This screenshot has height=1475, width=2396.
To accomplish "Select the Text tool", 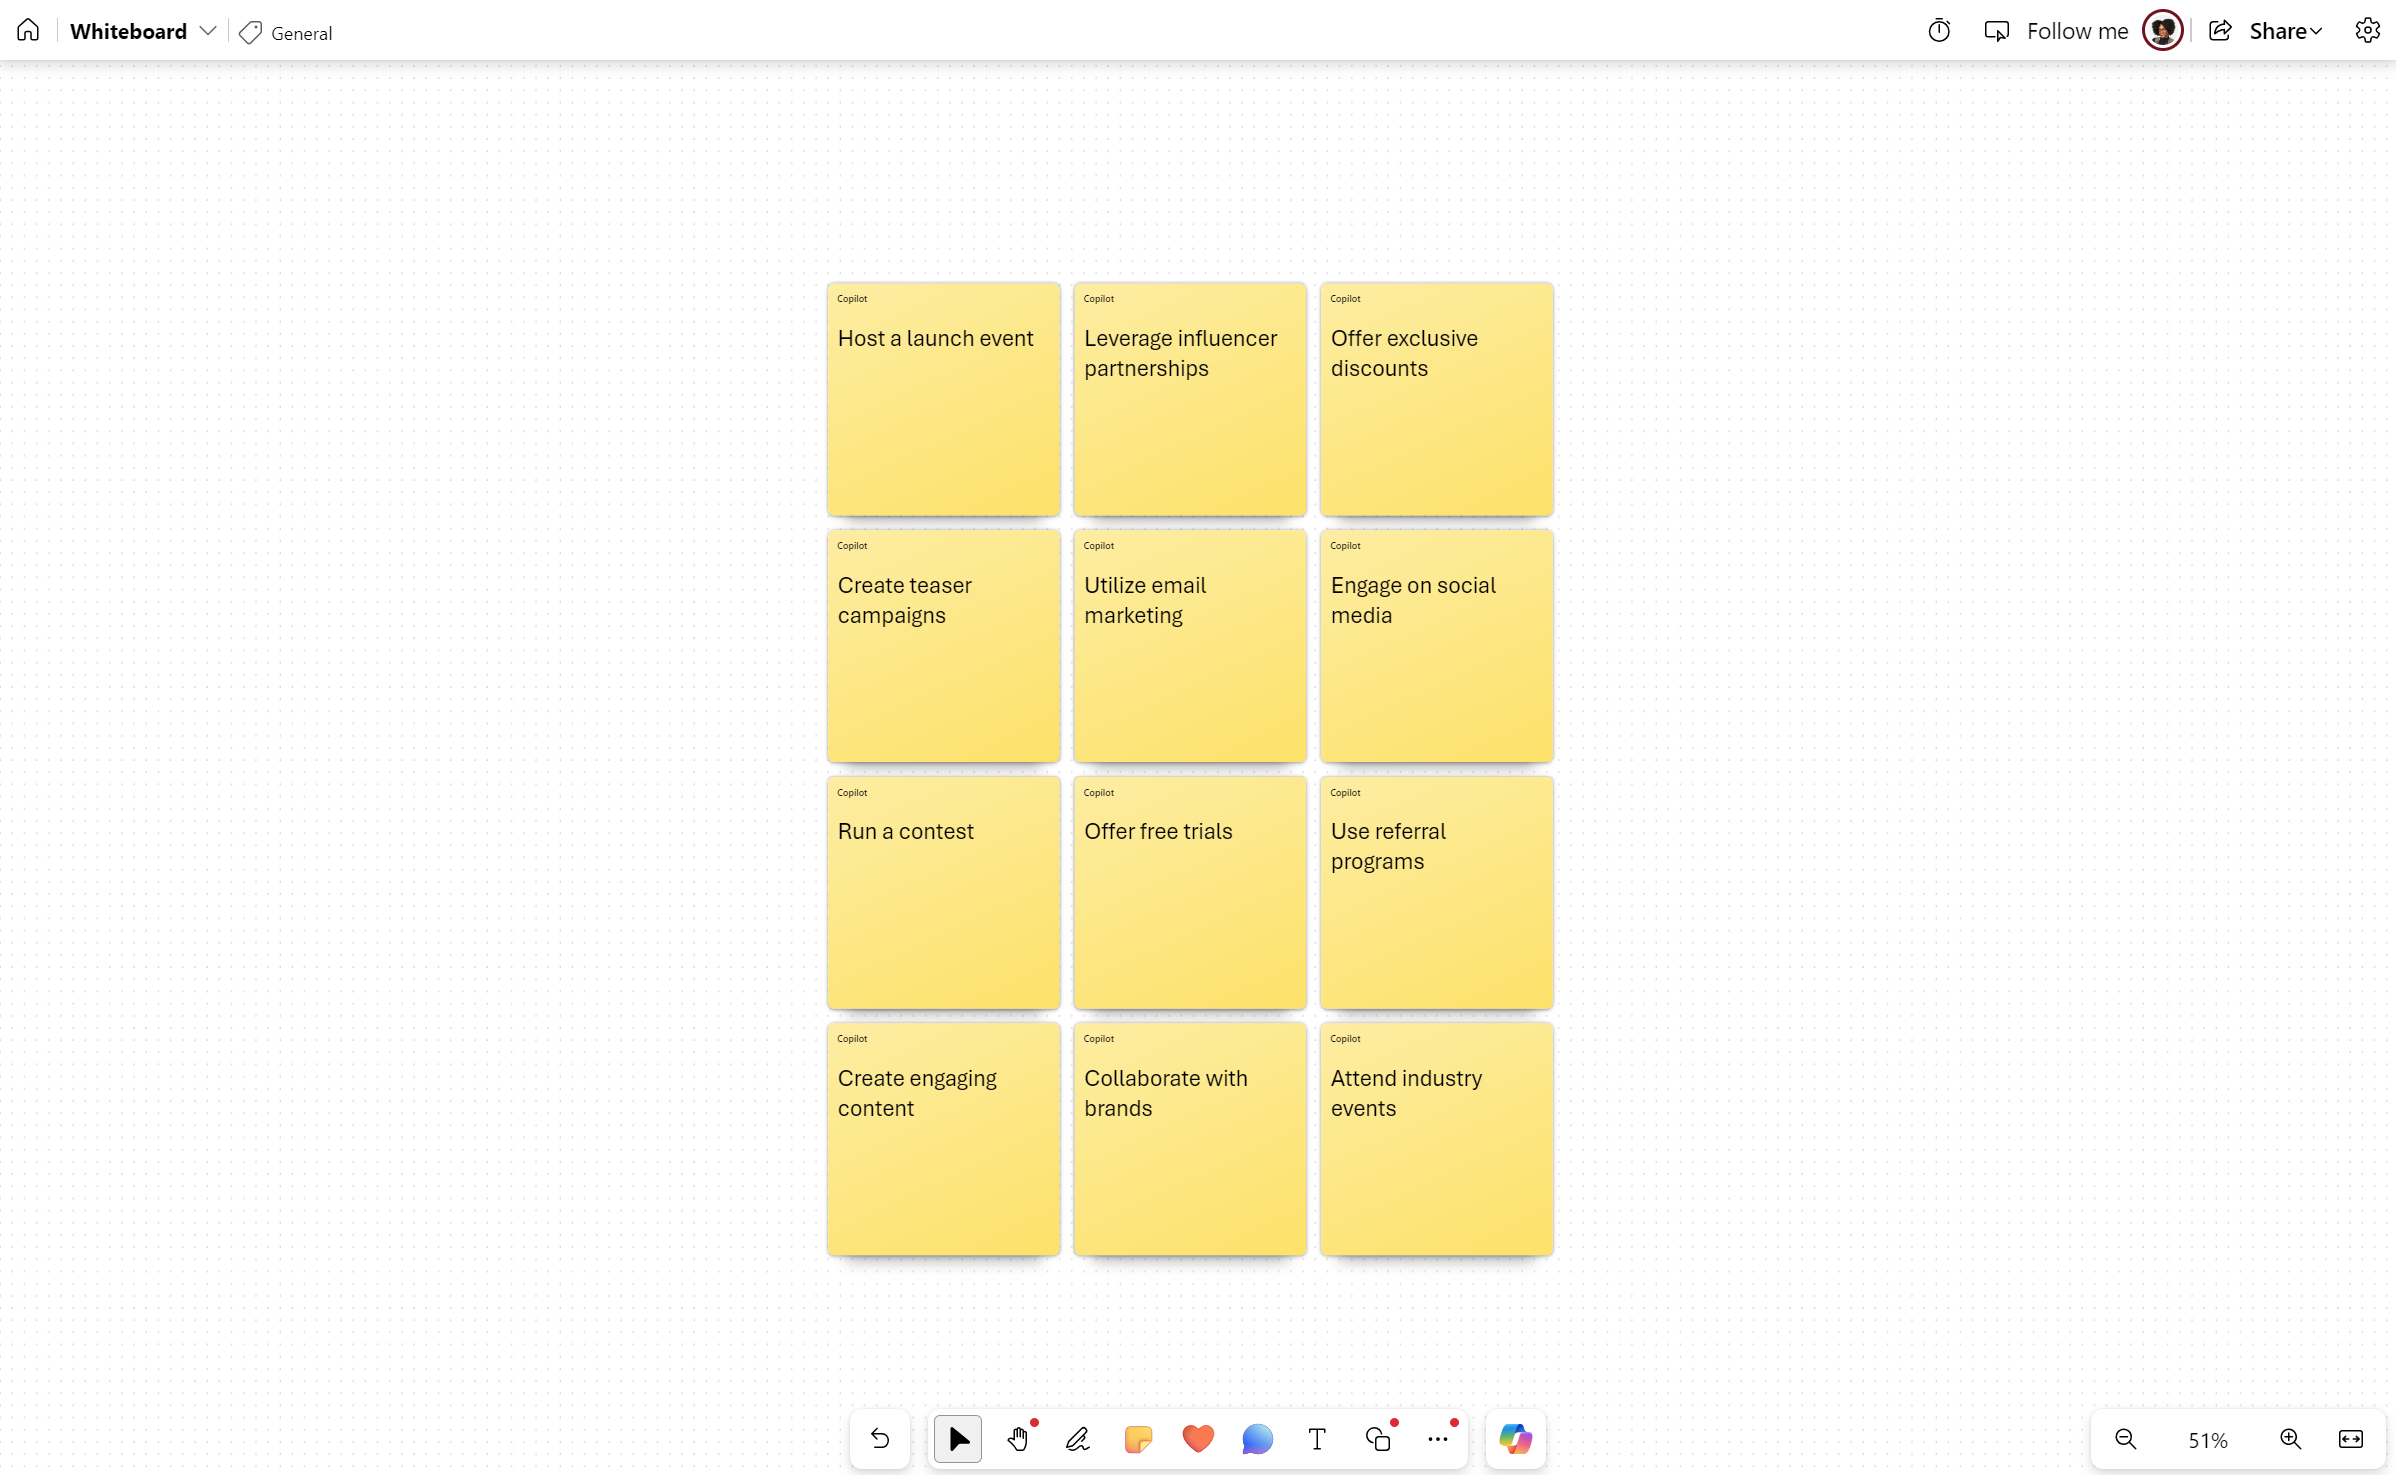I will 1317,1438.
